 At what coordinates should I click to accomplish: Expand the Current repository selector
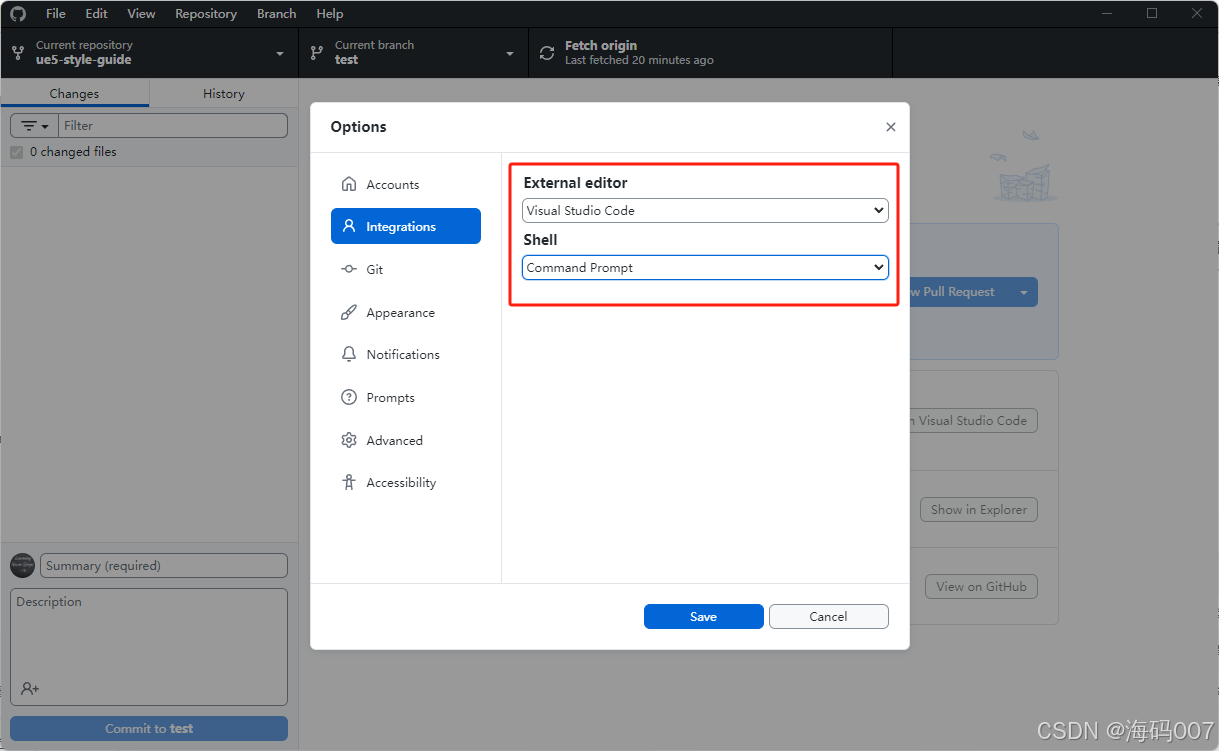tap(149, 52)
